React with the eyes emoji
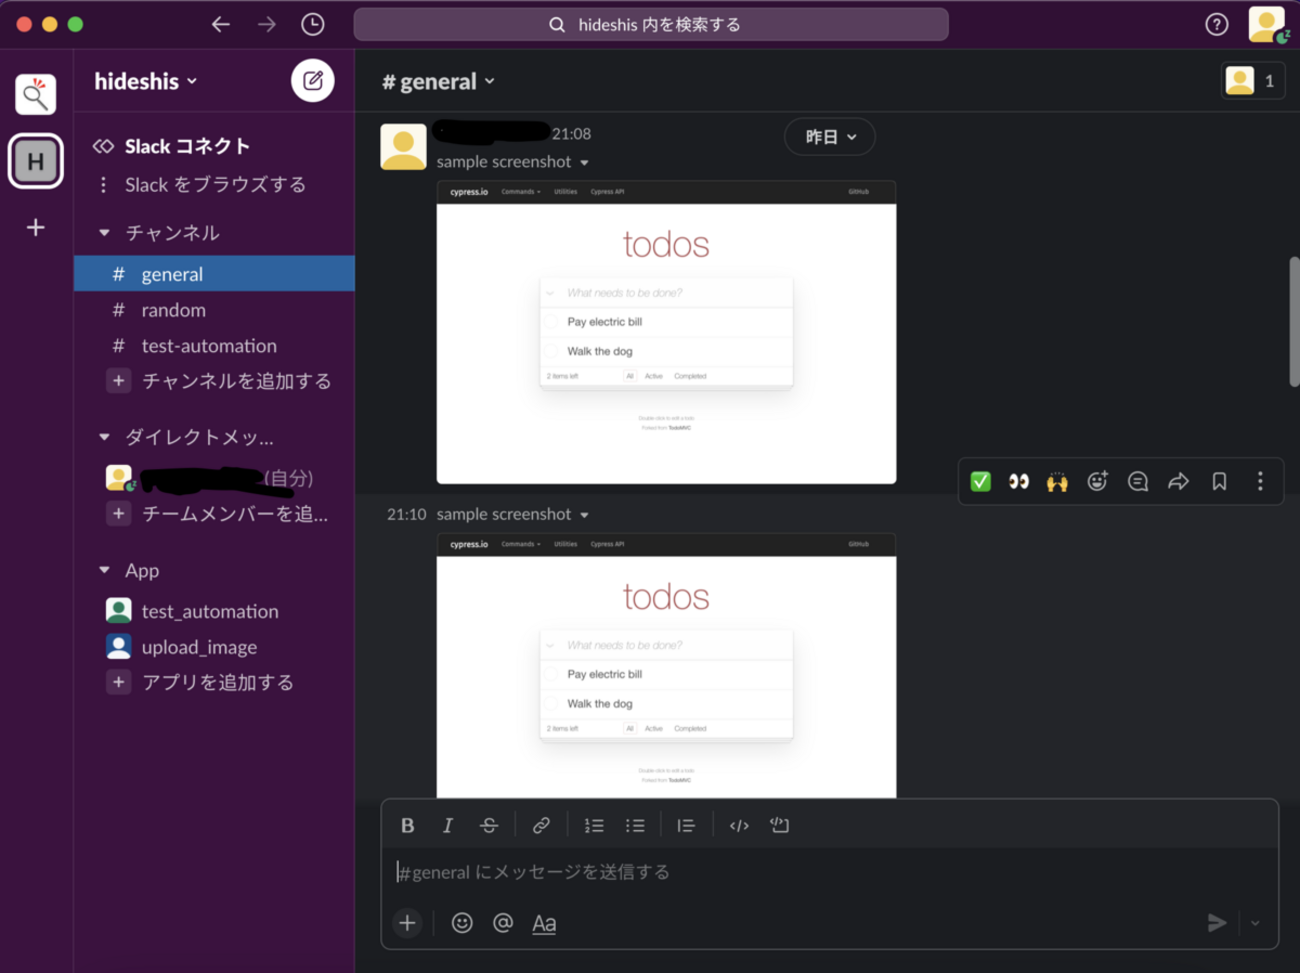The height and width of the screenshot is (973, 1300). pos(1019,482)
